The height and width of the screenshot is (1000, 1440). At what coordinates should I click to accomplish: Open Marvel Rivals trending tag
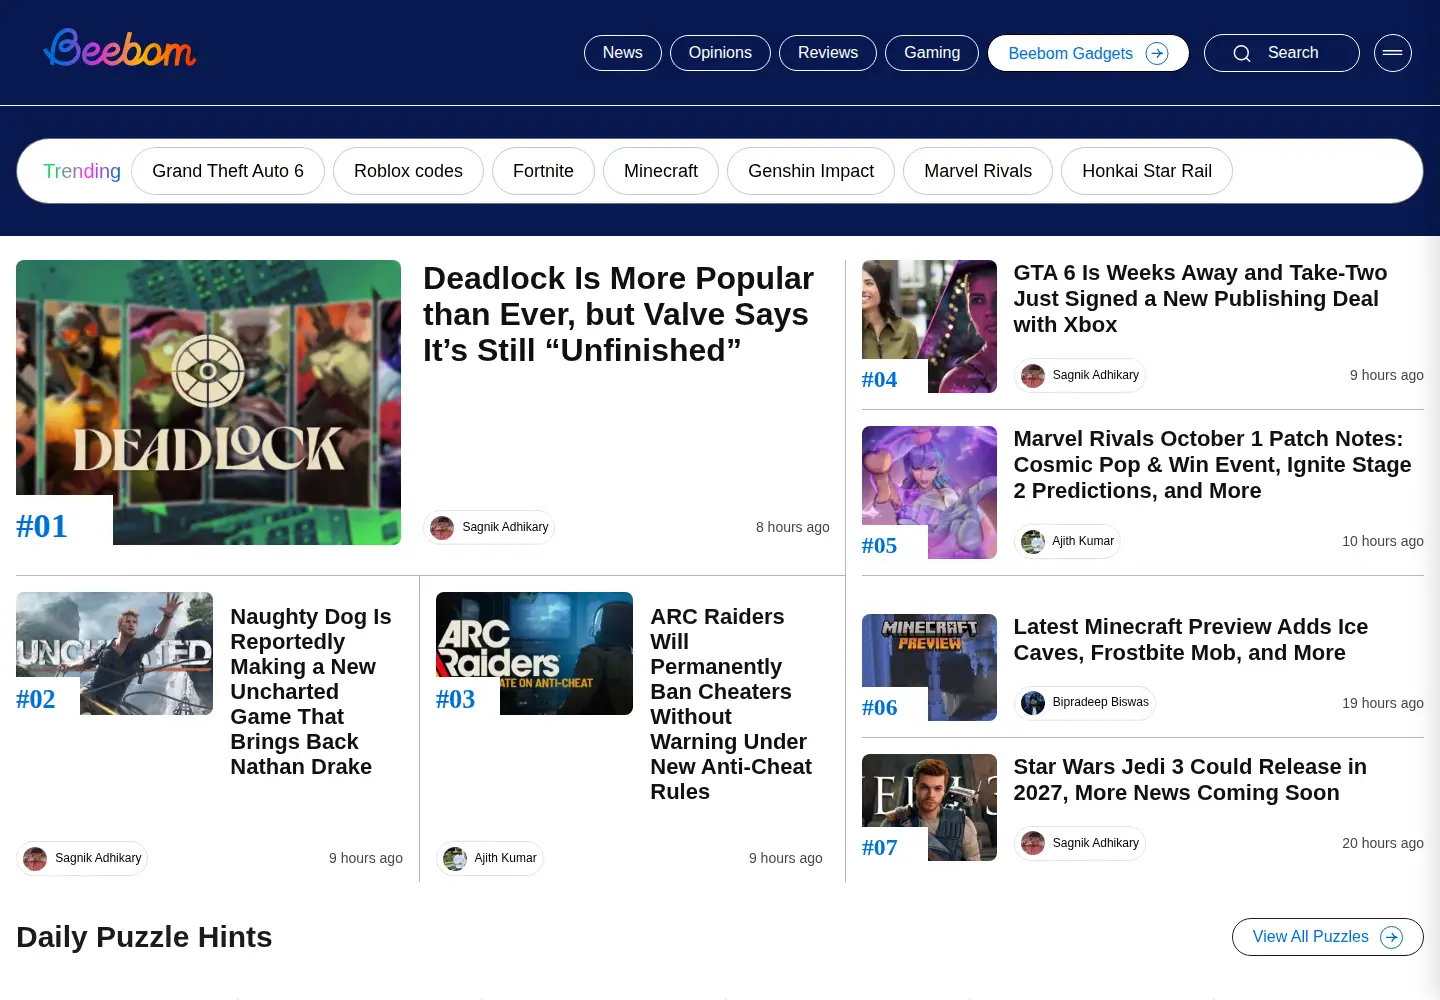(x=978, y=171)
